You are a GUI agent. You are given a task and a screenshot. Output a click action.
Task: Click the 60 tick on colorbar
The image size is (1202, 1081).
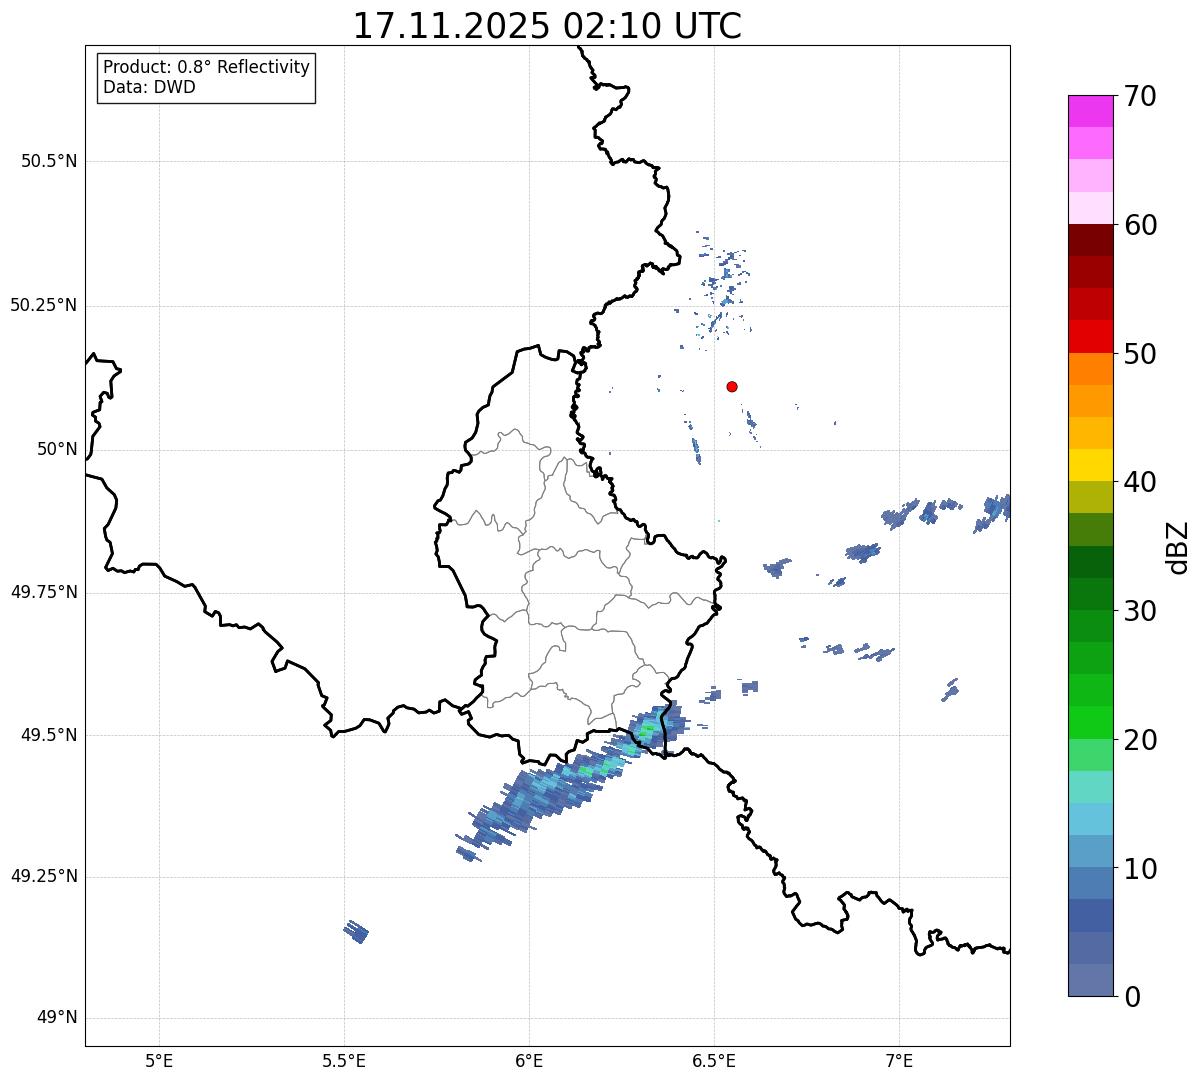pyautogui.click(x=1140, y=225)
